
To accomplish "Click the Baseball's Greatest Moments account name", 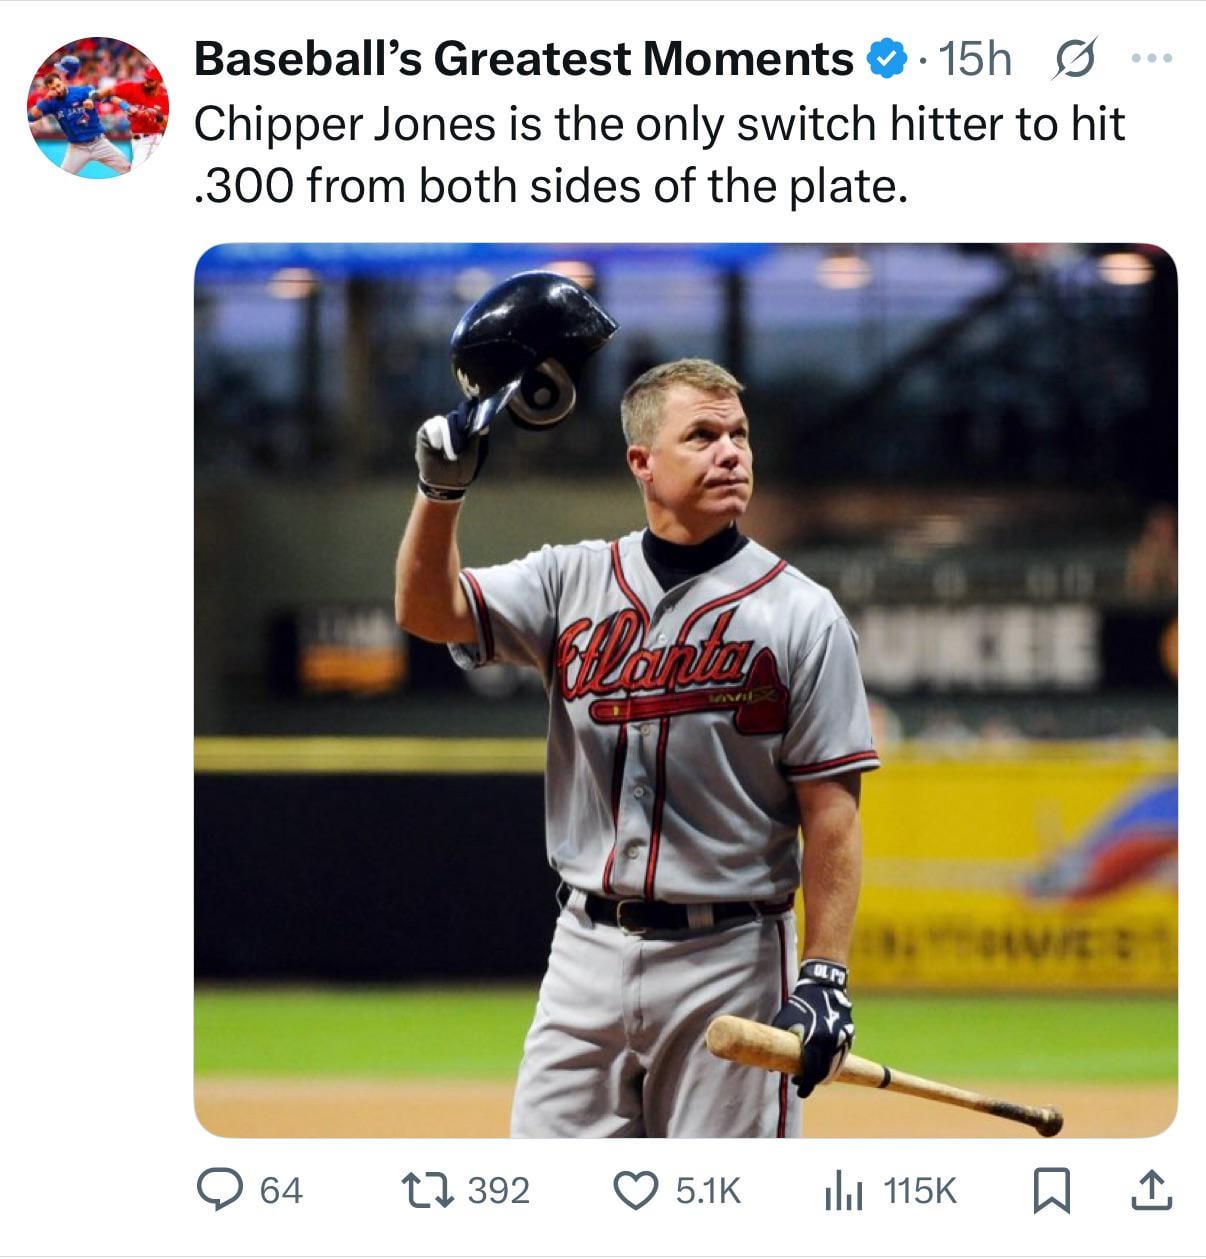I will tap(522, 60).
